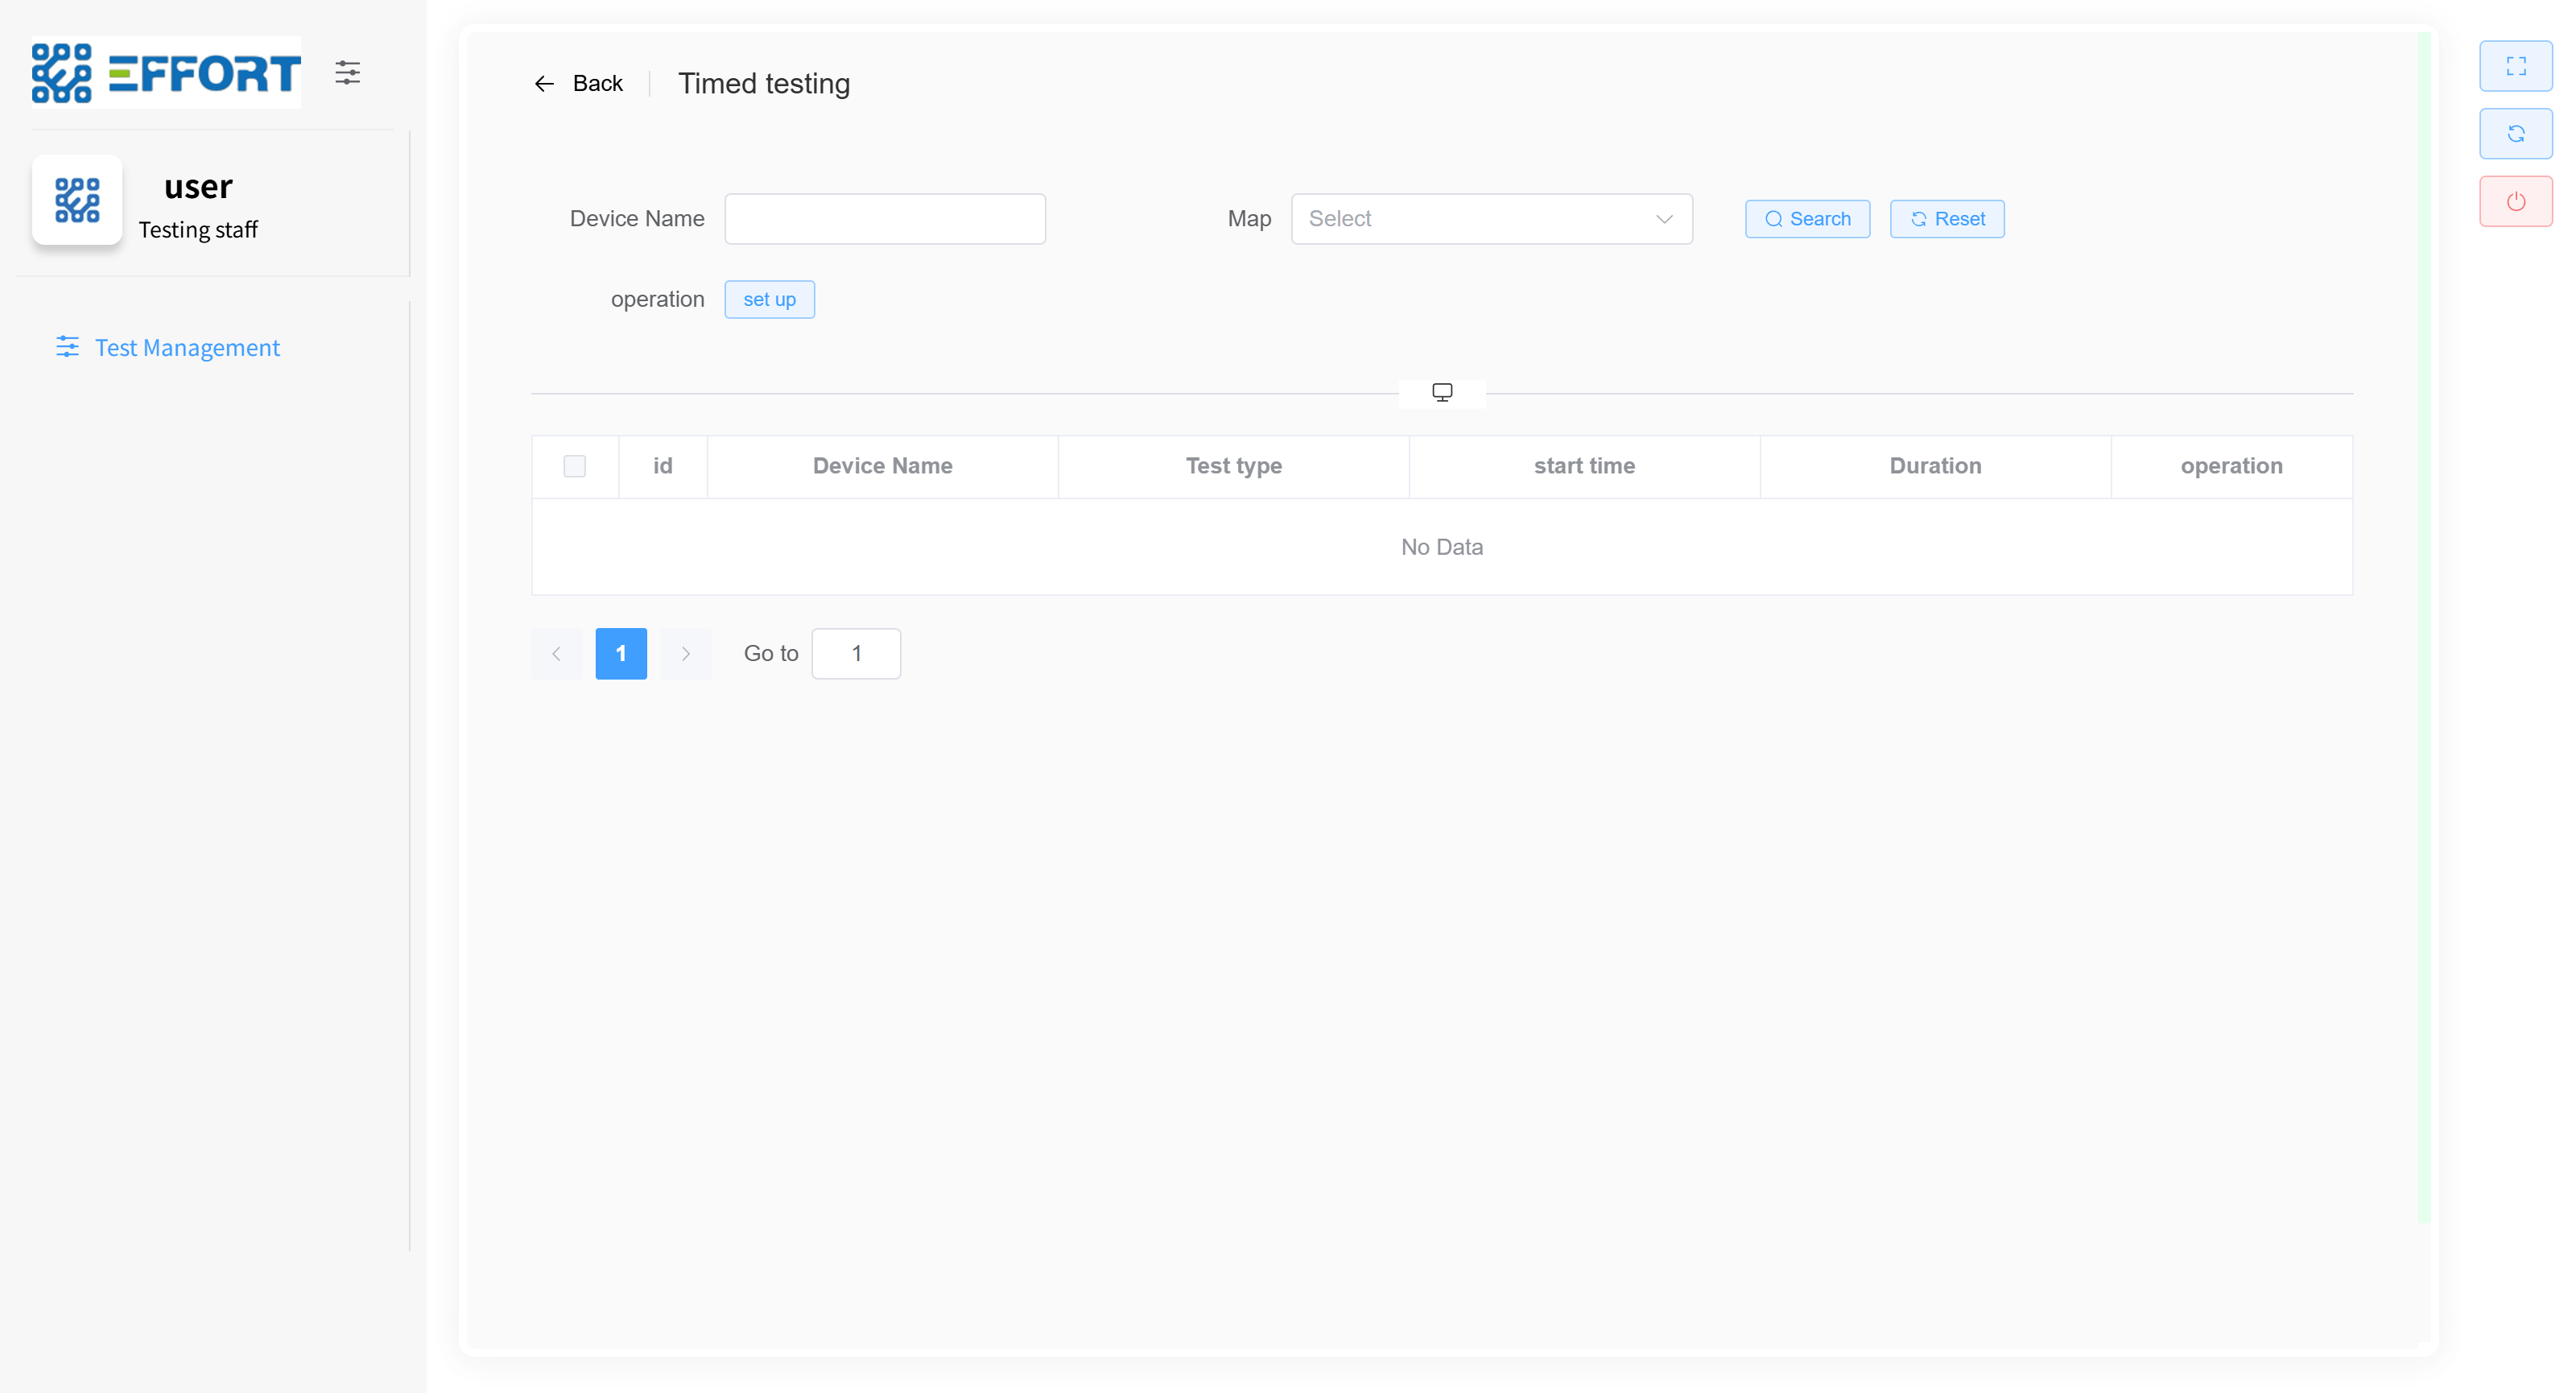Click the user avatar icon

(x=77, y=200)
